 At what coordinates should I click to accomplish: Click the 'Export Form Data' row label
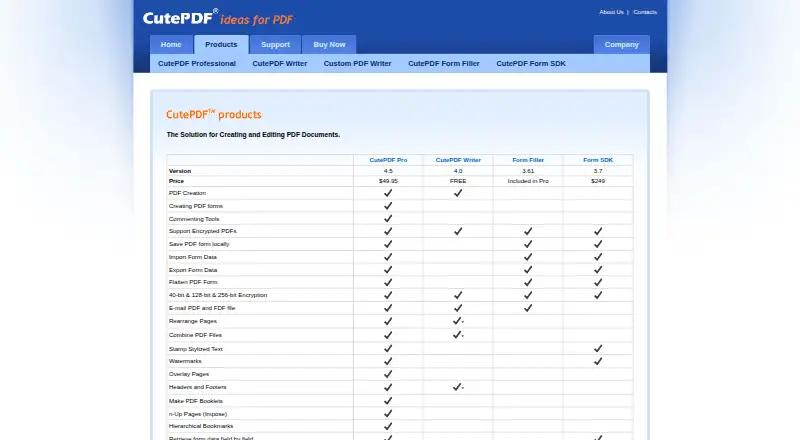click(x=193, y=270)
